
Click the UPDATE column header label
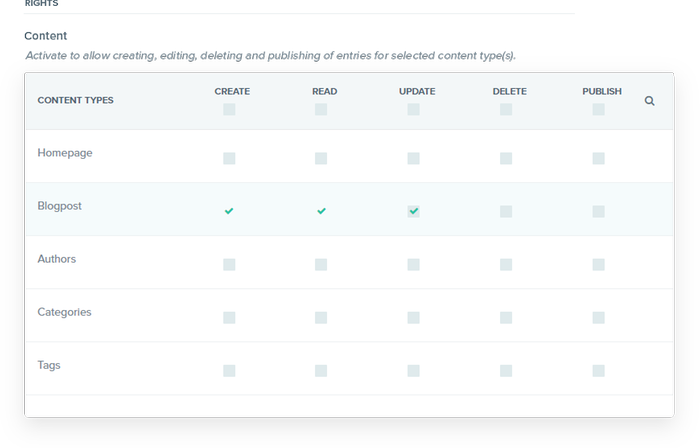(x=417, y=91)
